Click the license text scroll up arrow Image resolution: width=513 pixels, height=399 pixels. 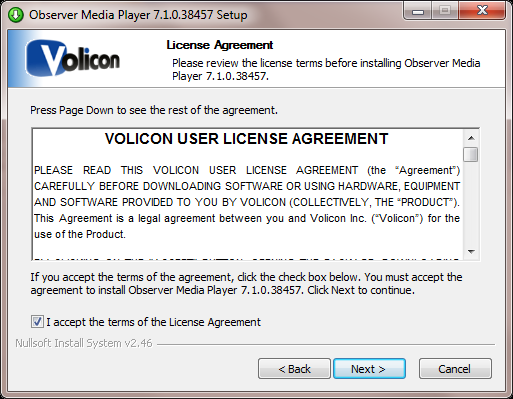471,138
